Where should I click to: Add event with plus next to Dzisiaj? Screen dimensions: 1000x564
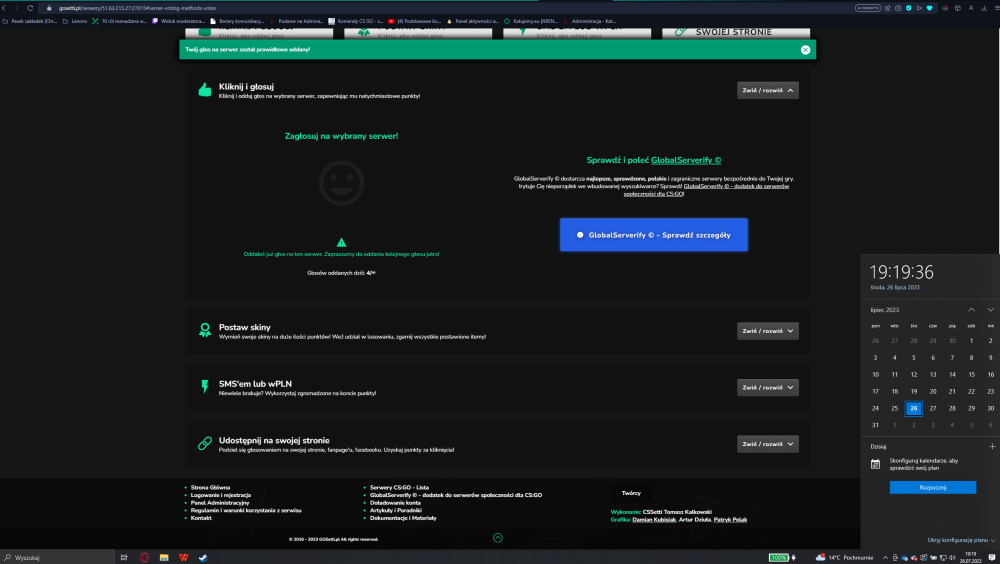tap(992, 447)
